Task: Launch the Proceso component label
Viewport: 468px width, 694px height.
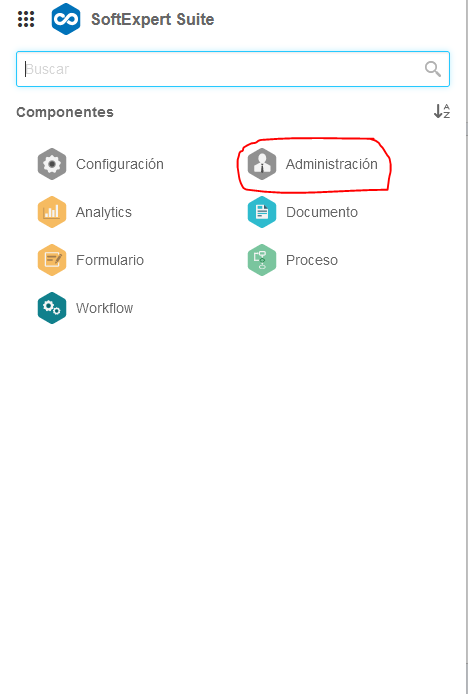Action: point(312,260)
